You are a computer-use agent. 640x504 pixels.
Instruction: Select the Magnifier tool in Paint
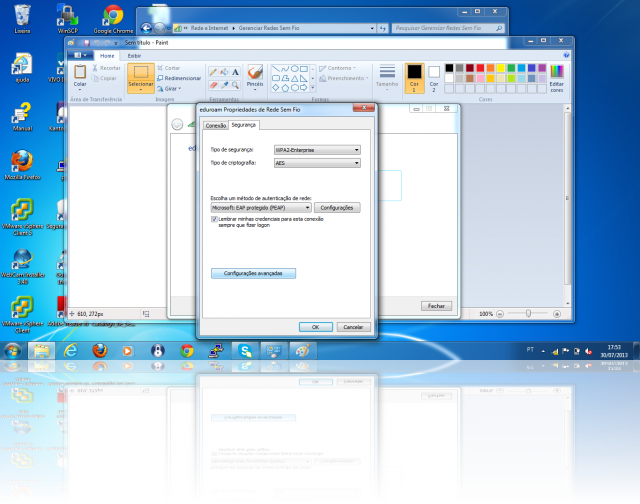[235, 85]
